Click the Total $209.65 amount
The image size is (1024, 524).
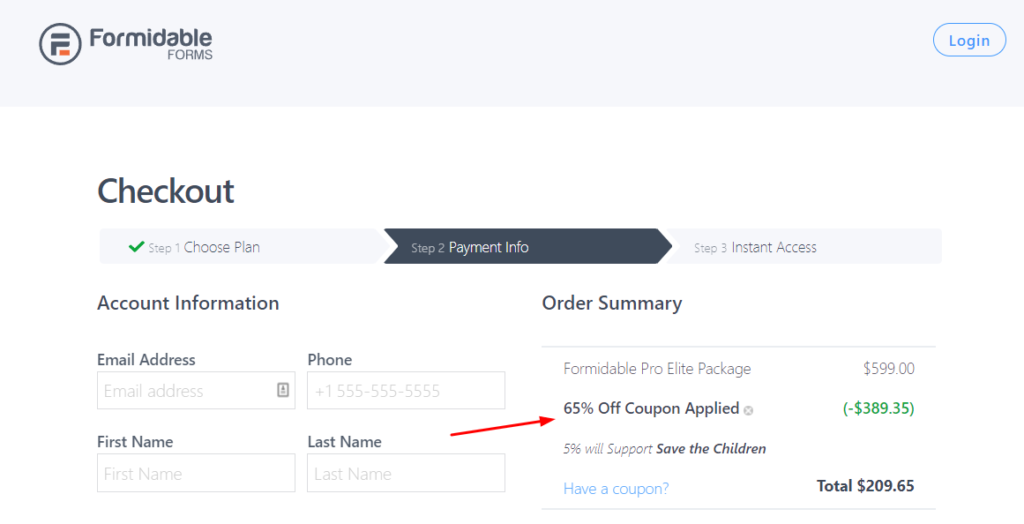pos(865,485)
